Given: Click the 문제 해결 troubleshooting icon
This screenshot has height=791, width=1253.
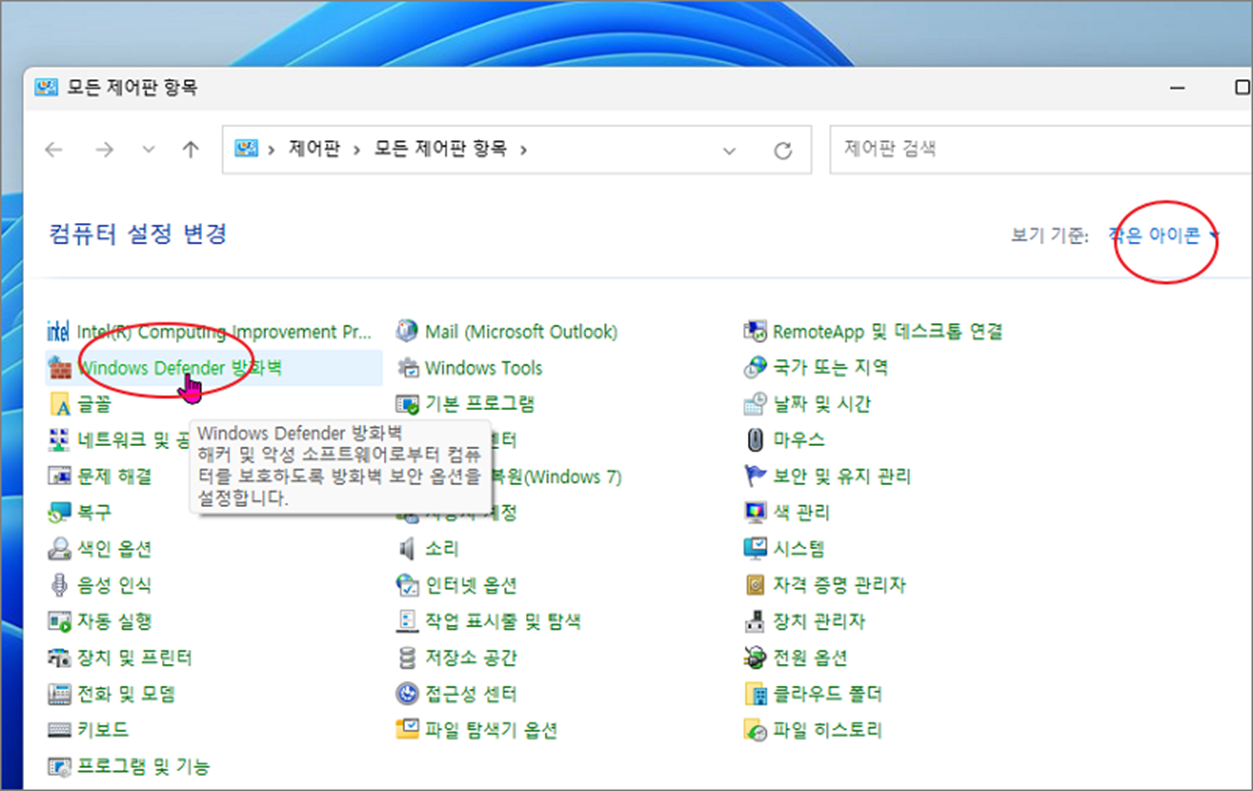Looking at the screenshot, I should [x=59, y=476].
